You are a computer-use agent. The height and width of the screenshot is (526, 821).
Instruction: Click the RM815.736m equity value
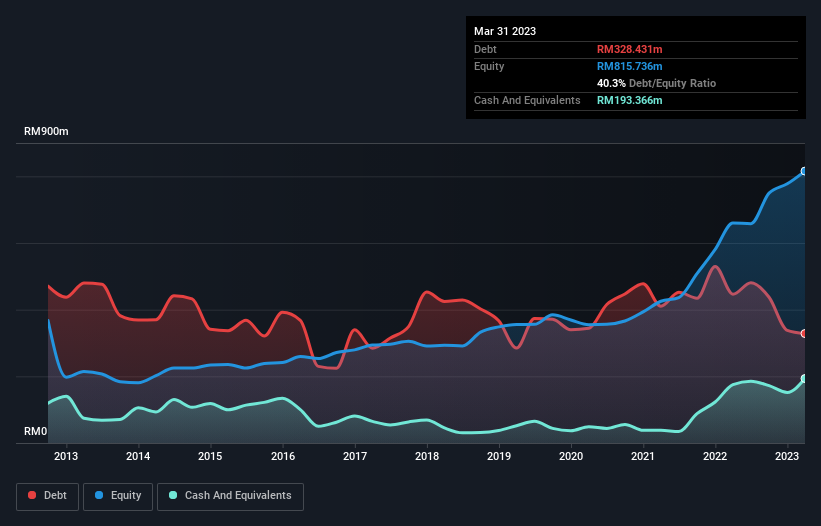629,66
